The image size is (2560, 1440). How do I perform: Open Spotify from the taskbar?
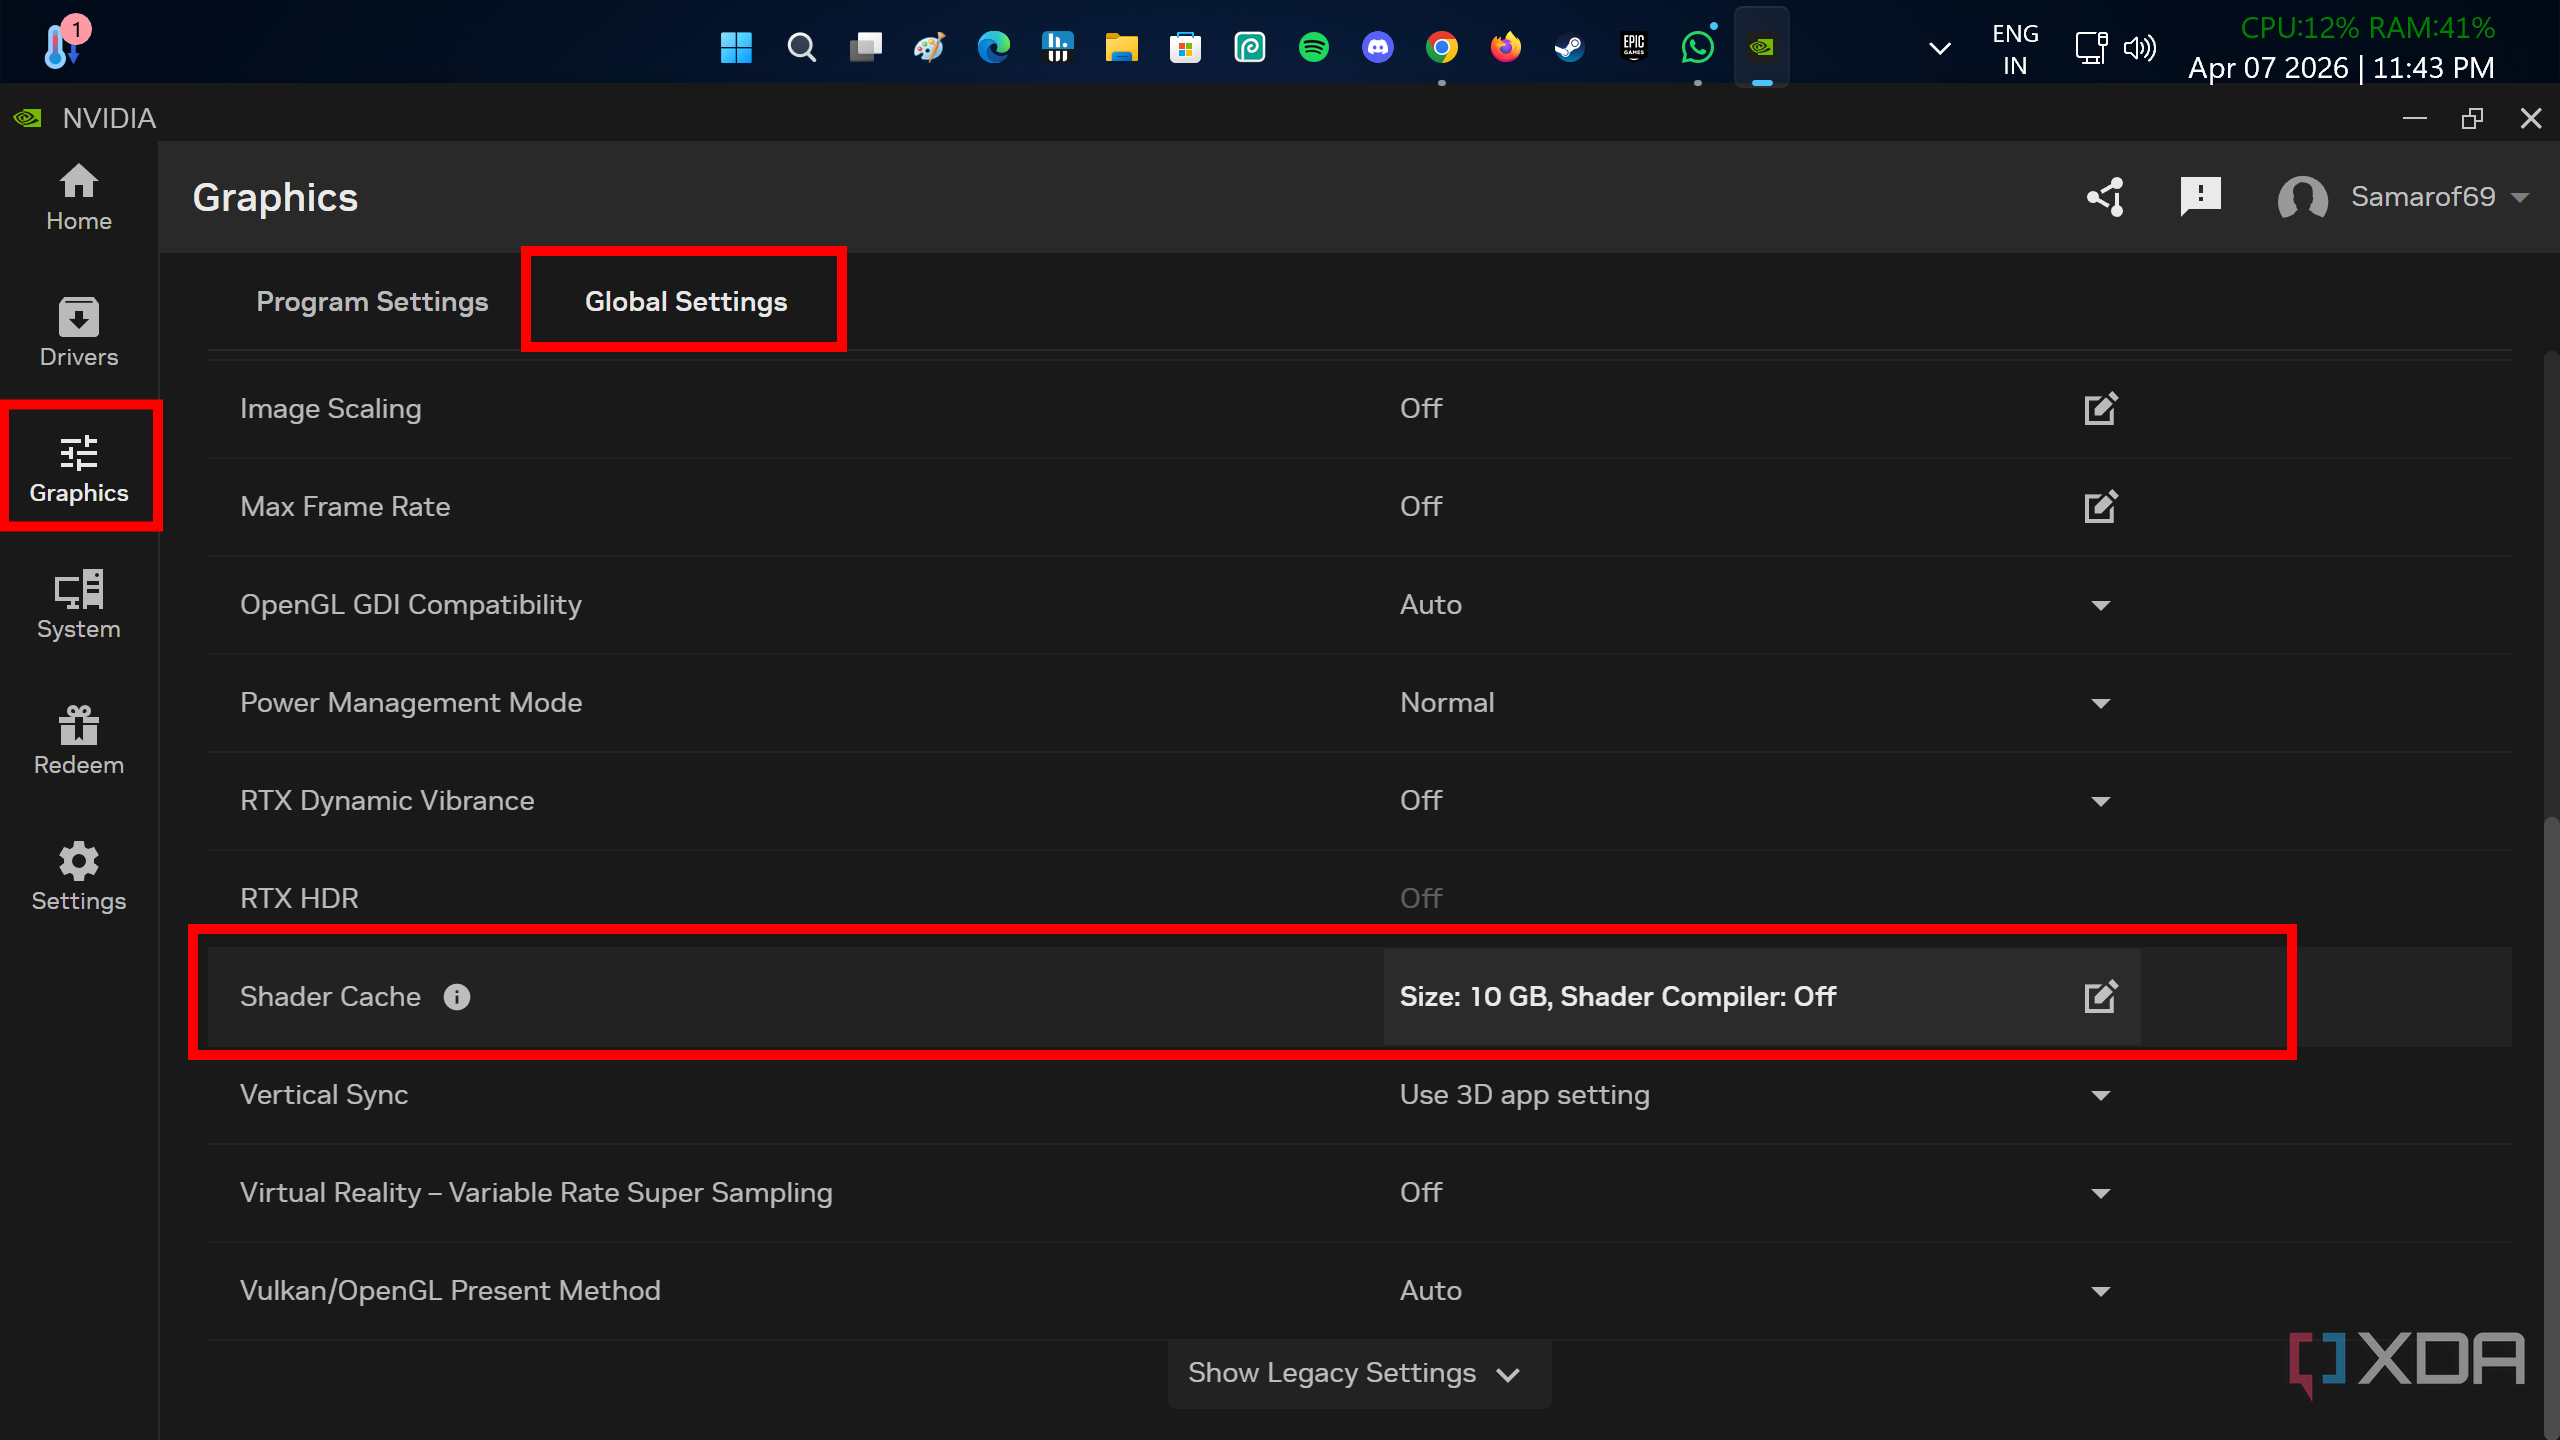click(x=1313, y=47)
